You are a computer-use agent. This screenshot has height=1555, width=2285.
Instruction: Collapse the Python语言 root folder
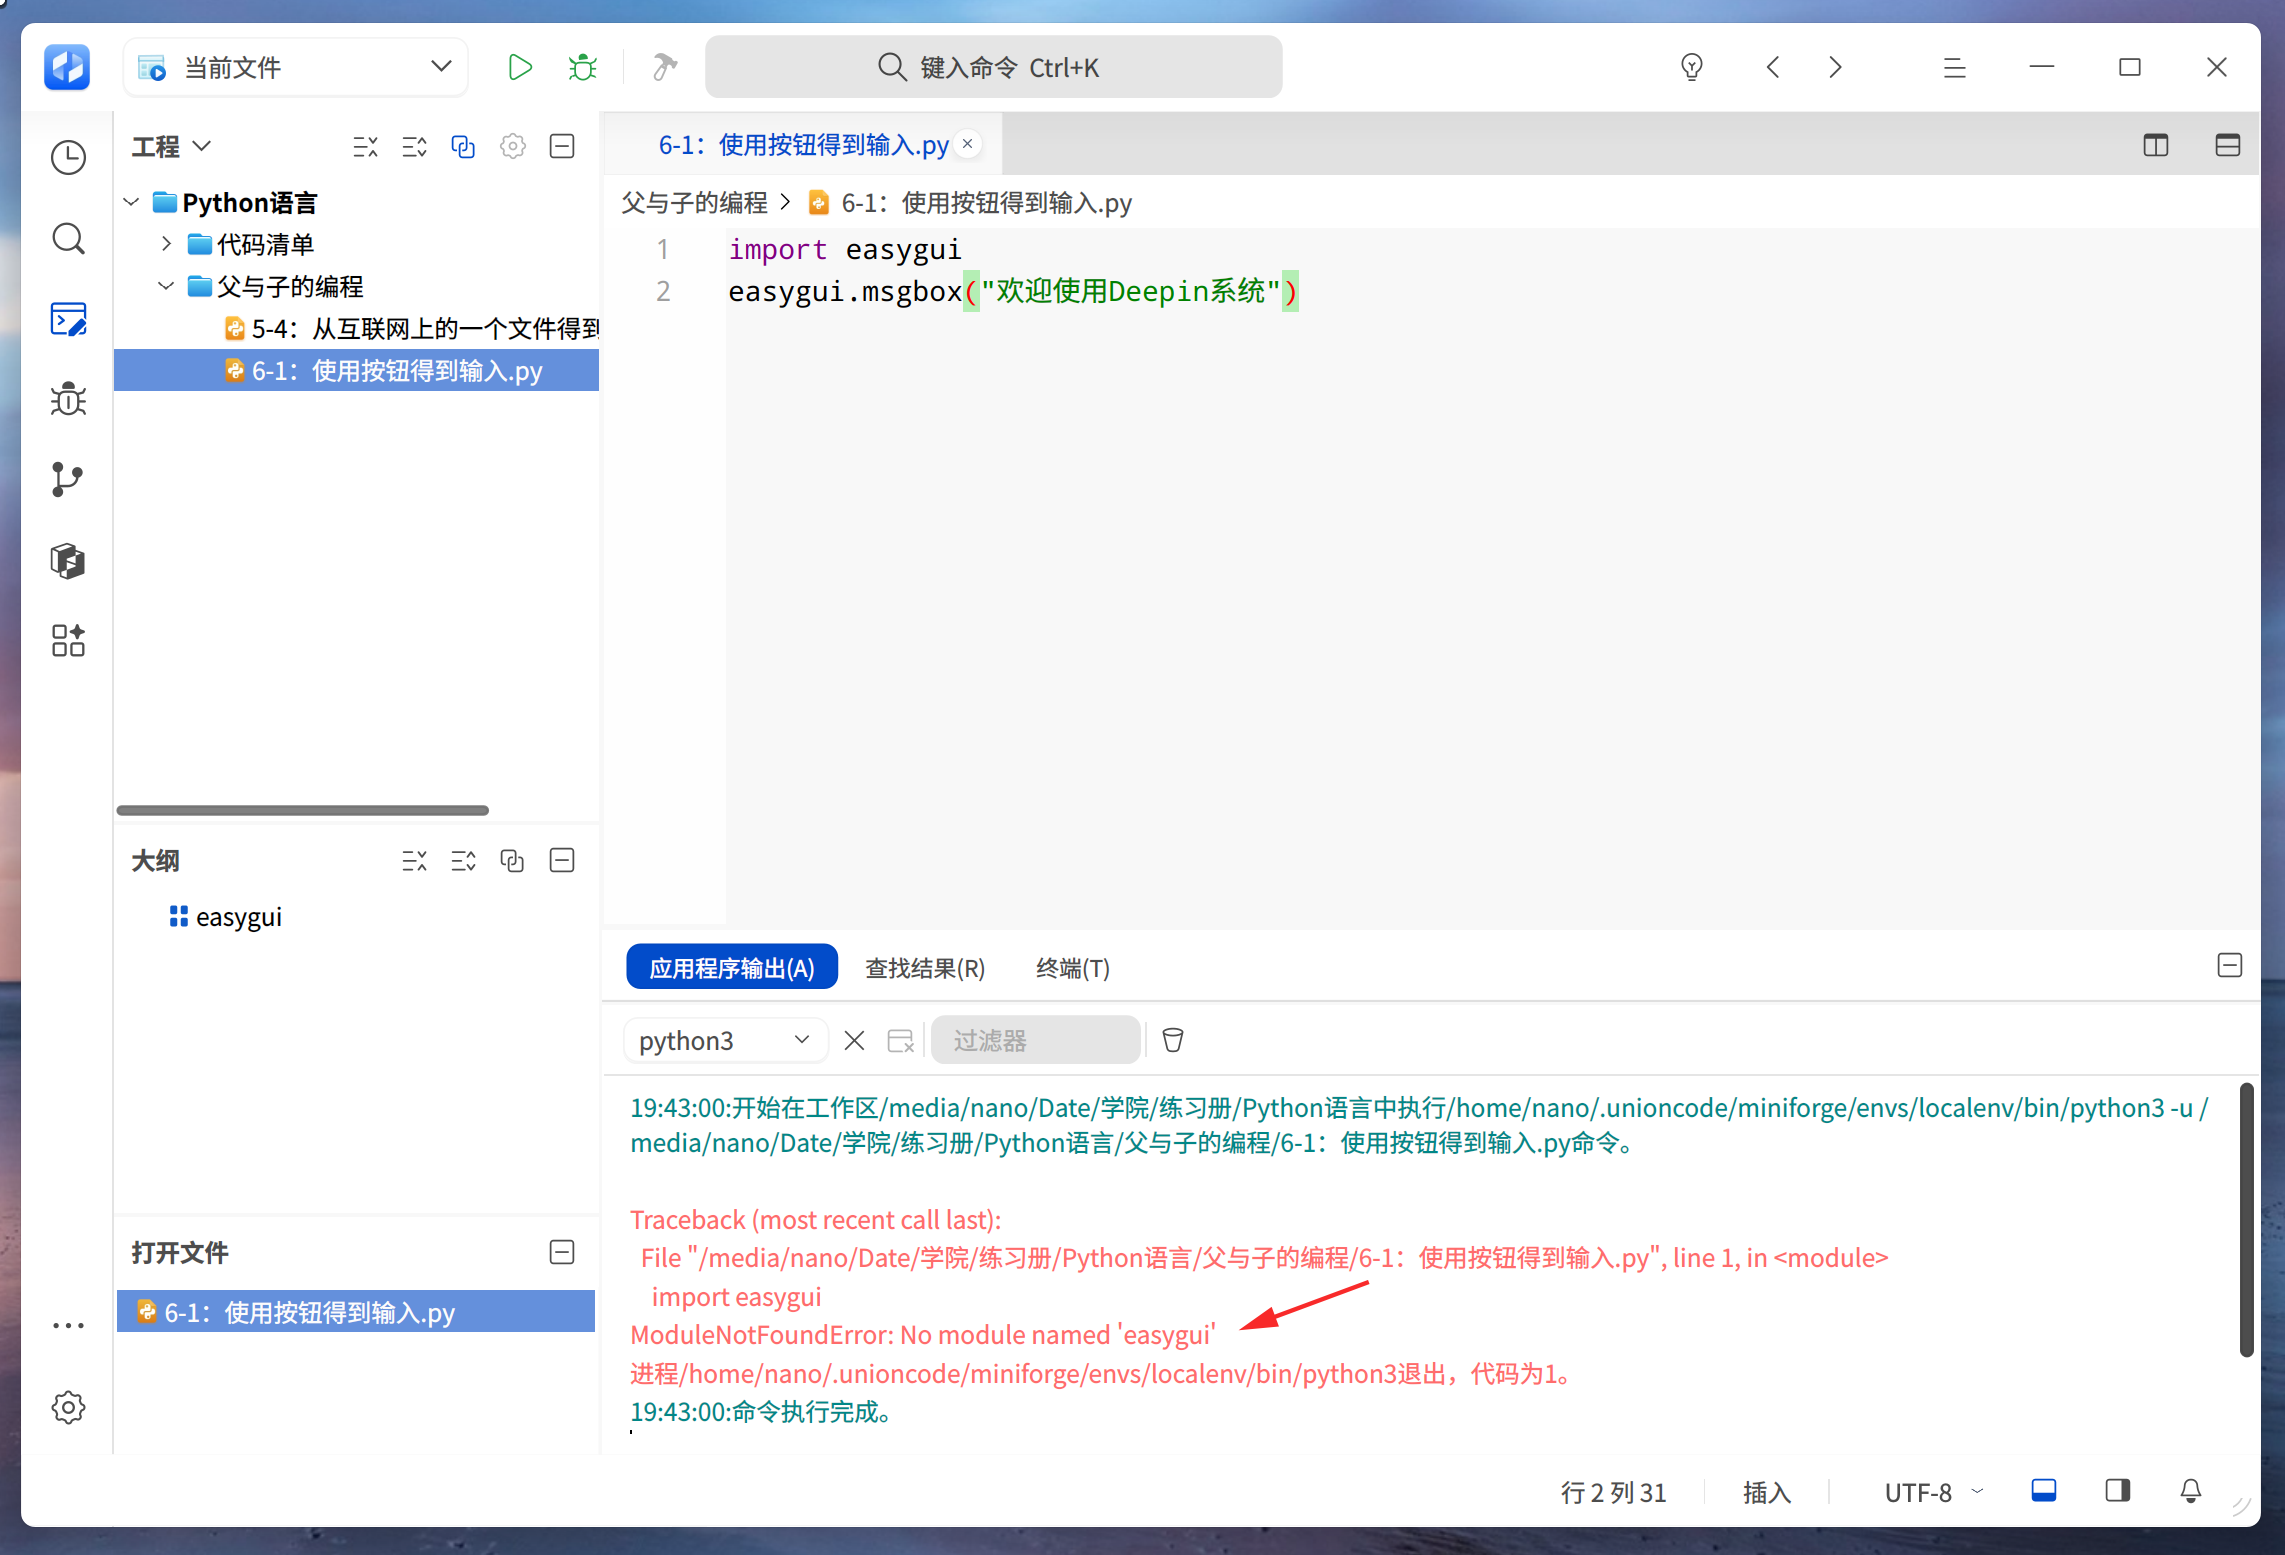pos(131,203)
